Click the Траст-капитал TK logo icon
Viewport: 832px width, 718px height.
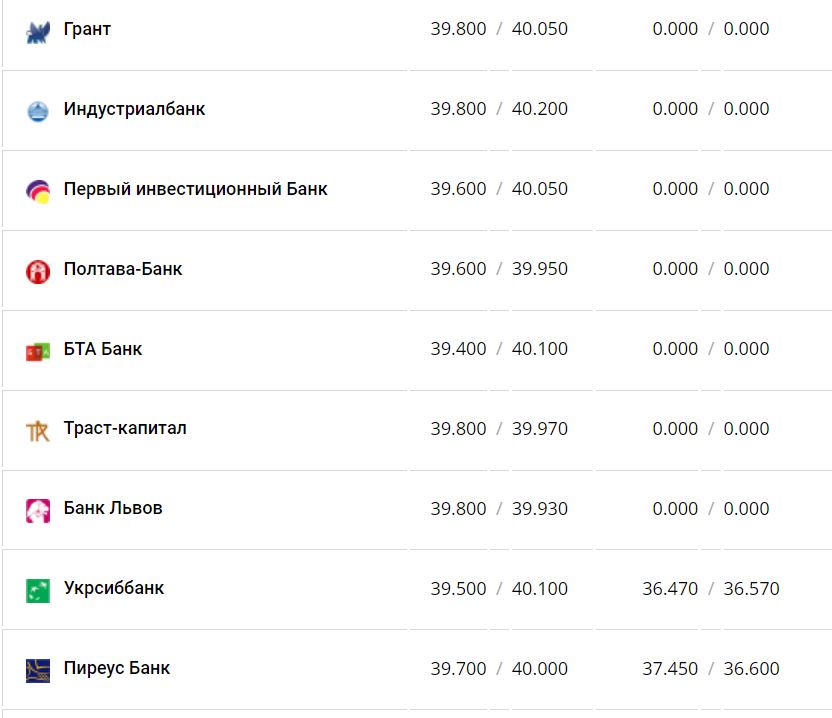tap(38, 431)
